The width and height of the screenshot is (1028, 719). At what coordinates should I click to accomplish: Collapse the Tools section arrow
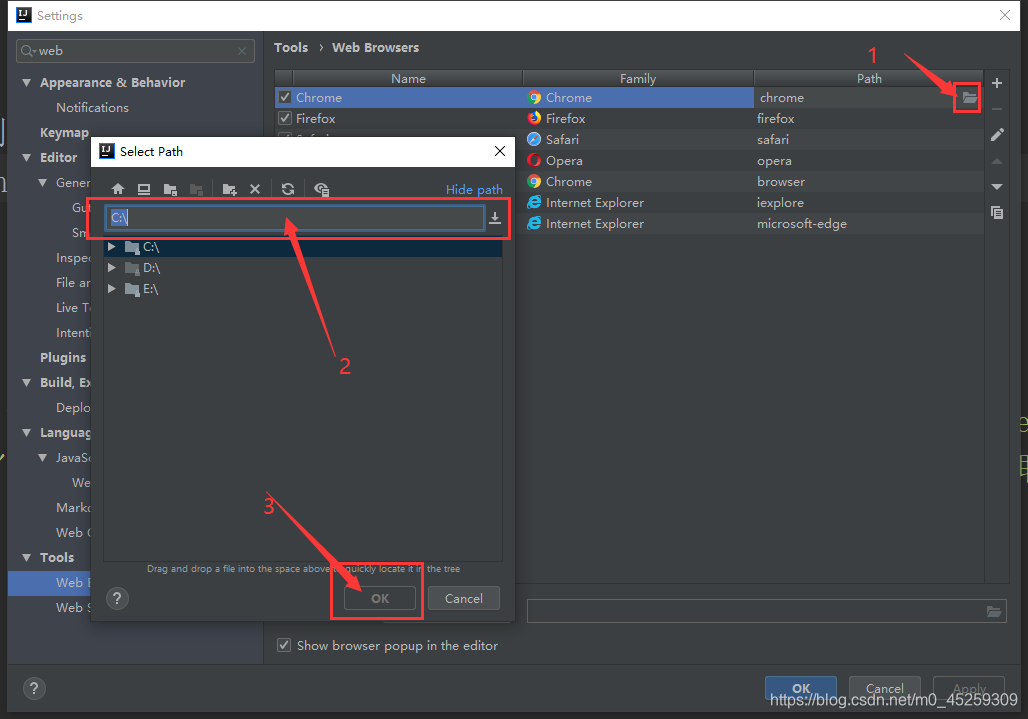27,558
